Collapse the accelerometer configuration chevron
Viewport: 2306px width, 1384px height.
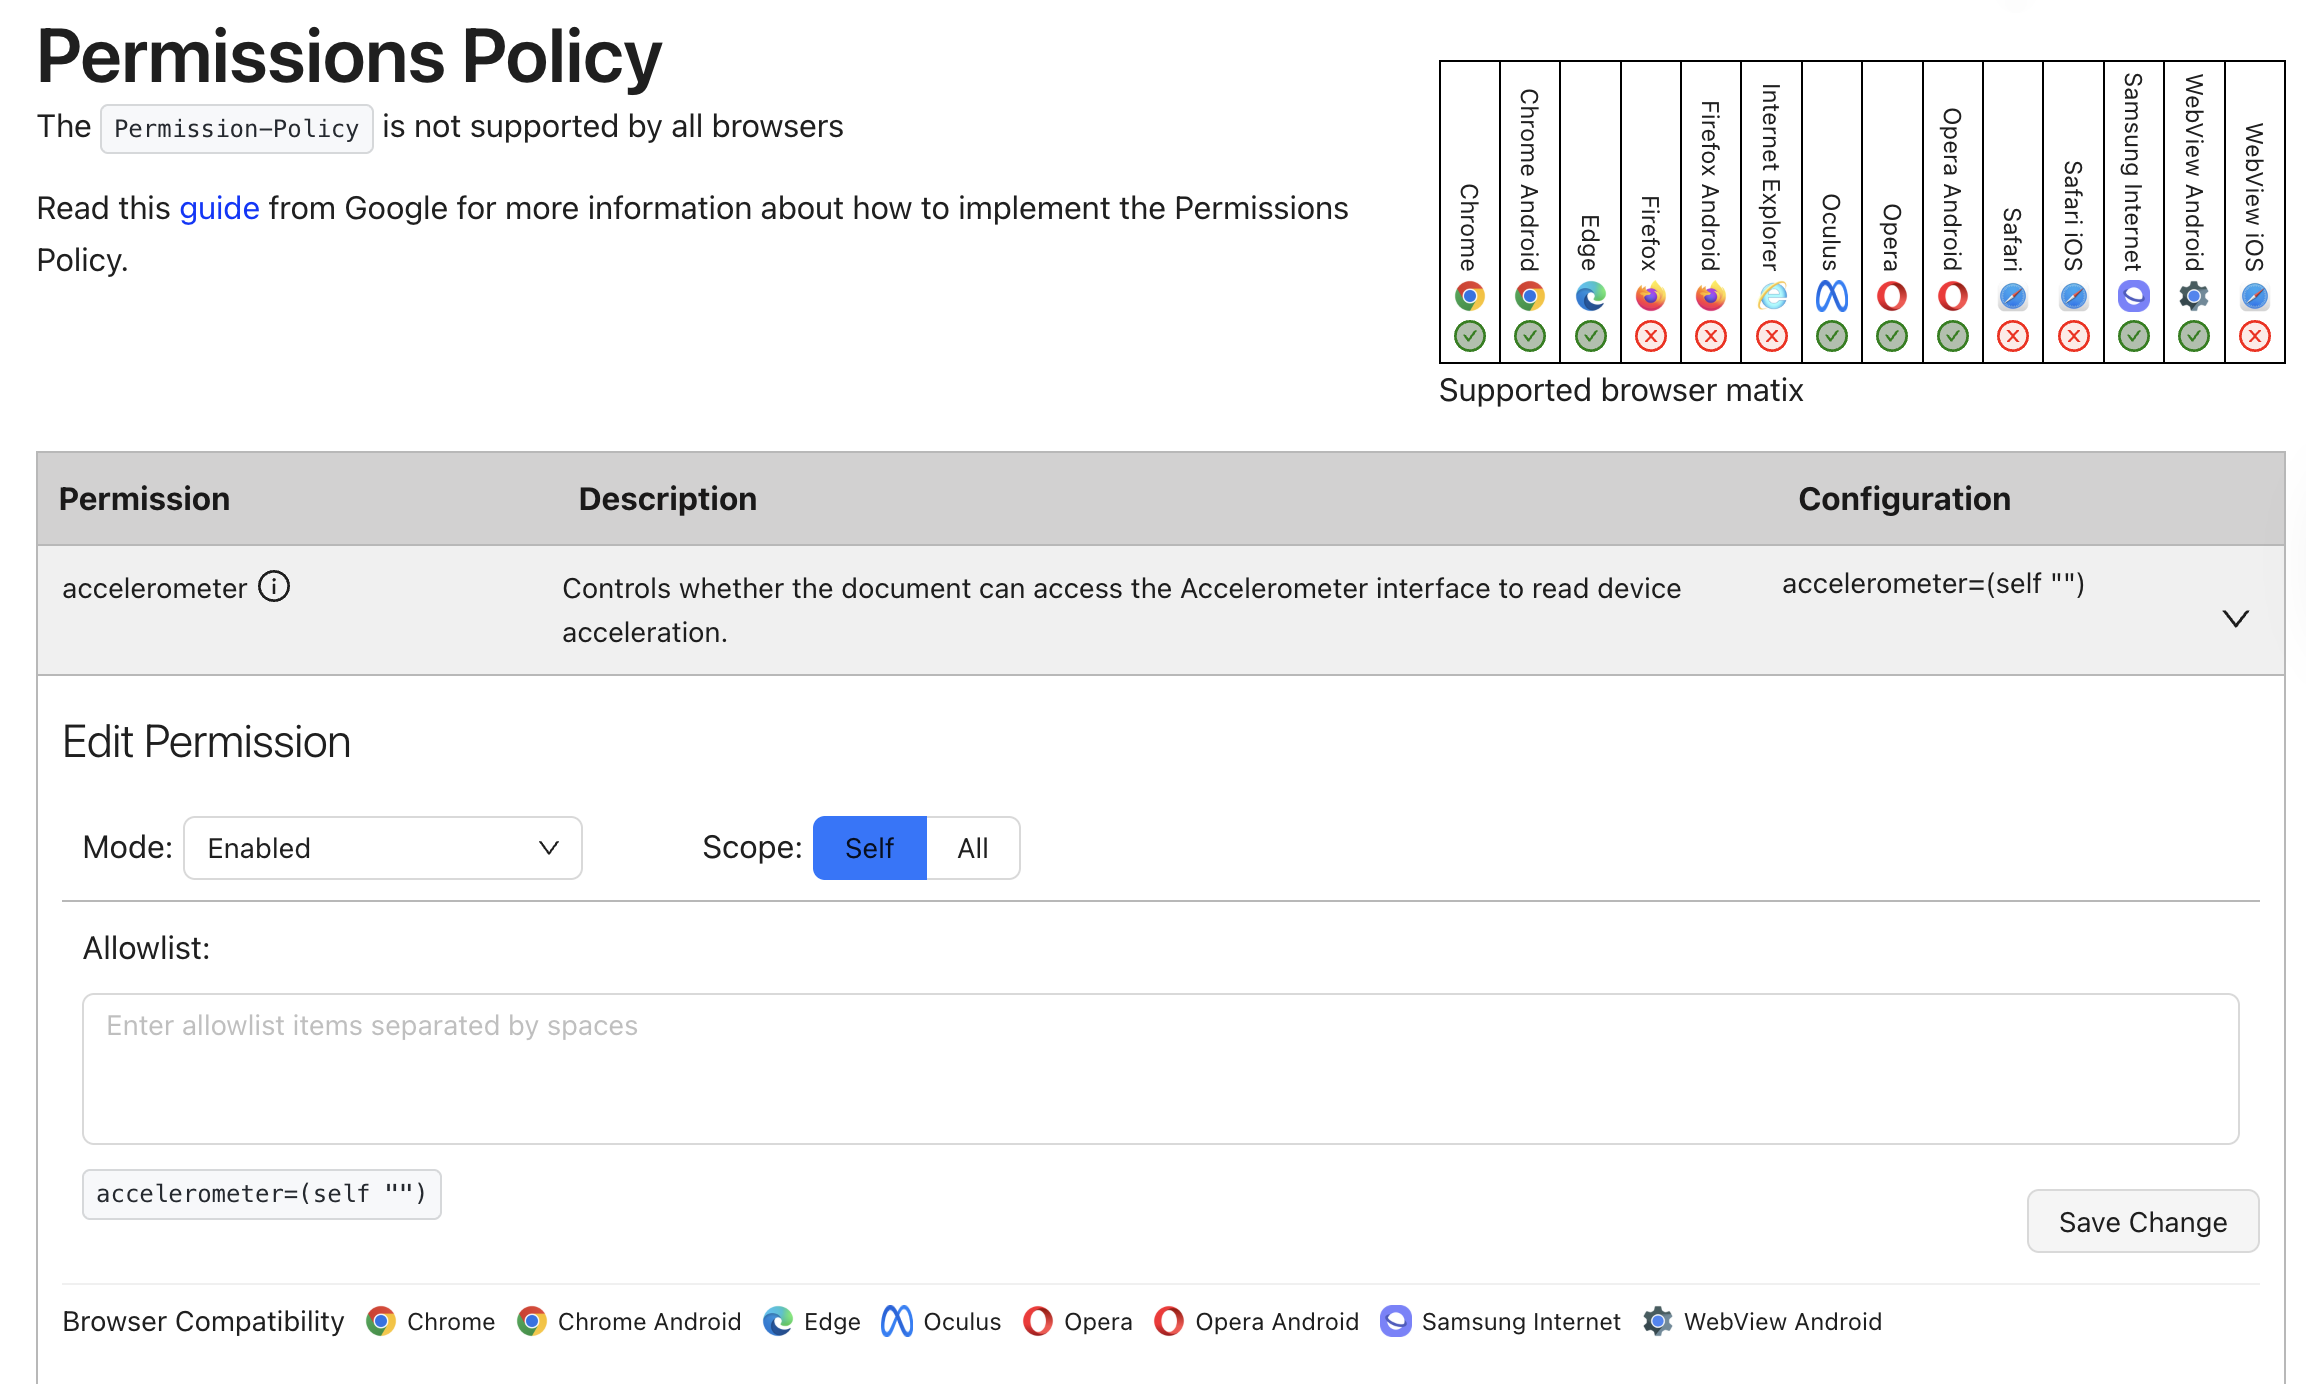[x=2236, y=618]
